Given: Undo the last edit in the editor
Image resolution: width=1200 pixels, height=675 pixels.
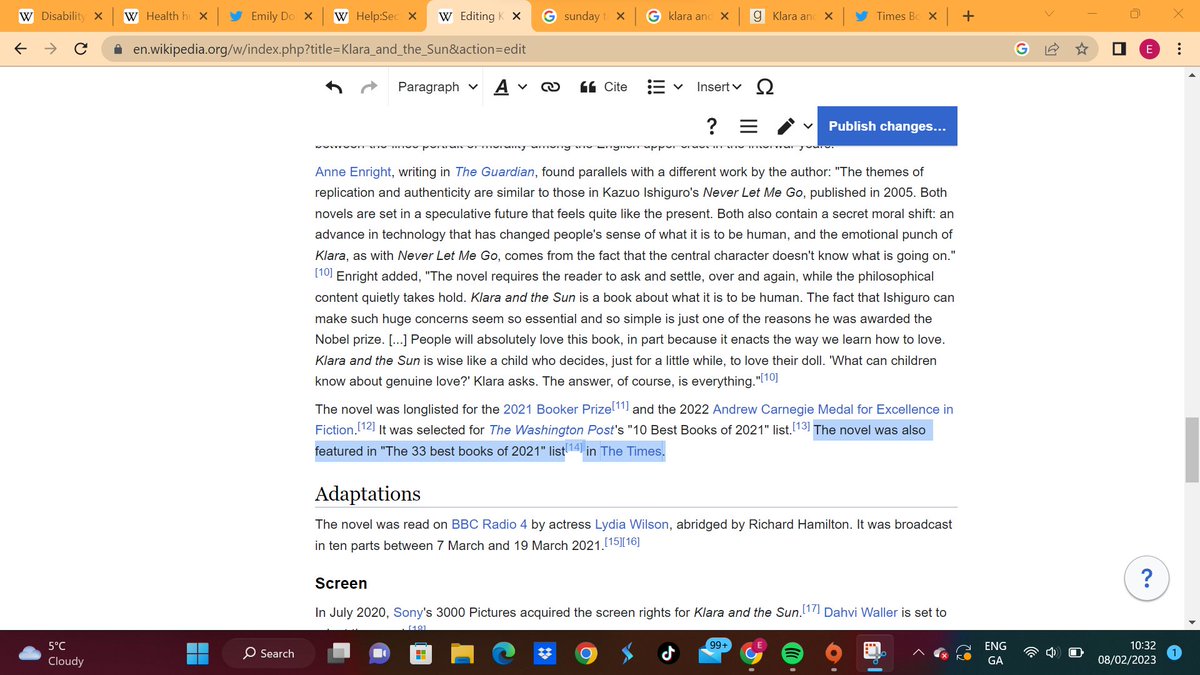Looking at the screenshot, I should tap(335, 87).
